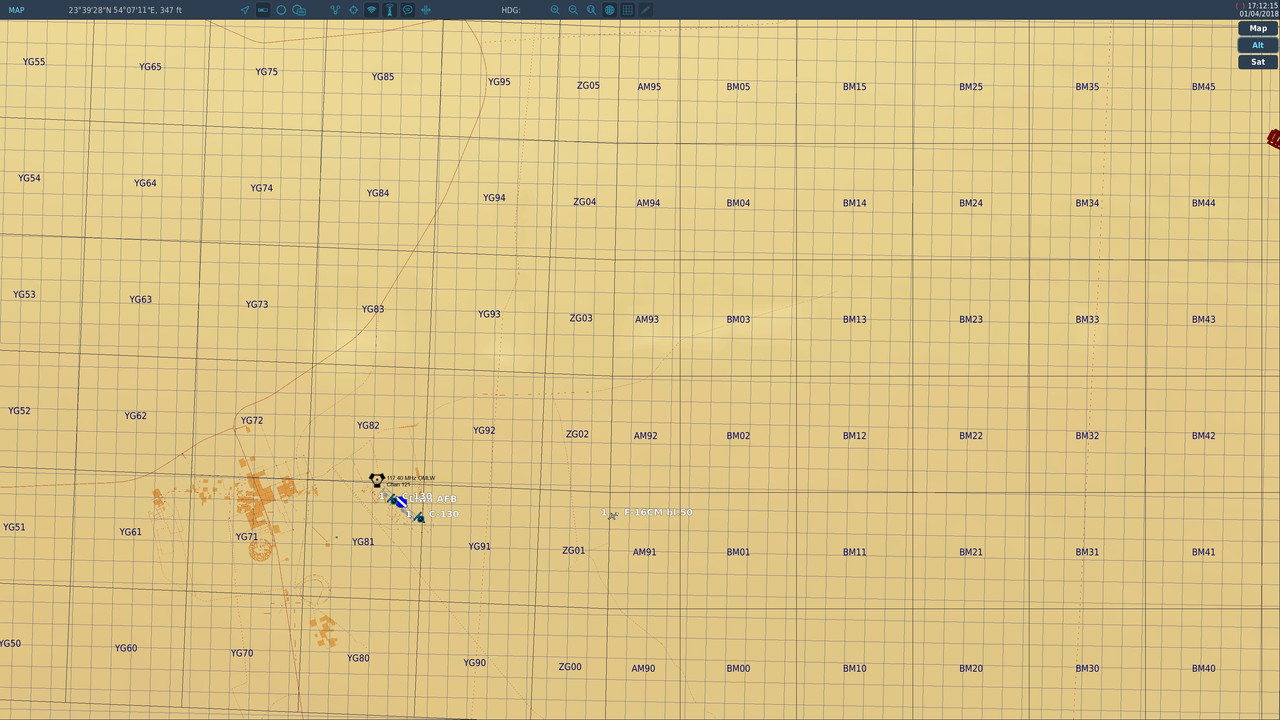Click grid label AM93

[647, 320]
